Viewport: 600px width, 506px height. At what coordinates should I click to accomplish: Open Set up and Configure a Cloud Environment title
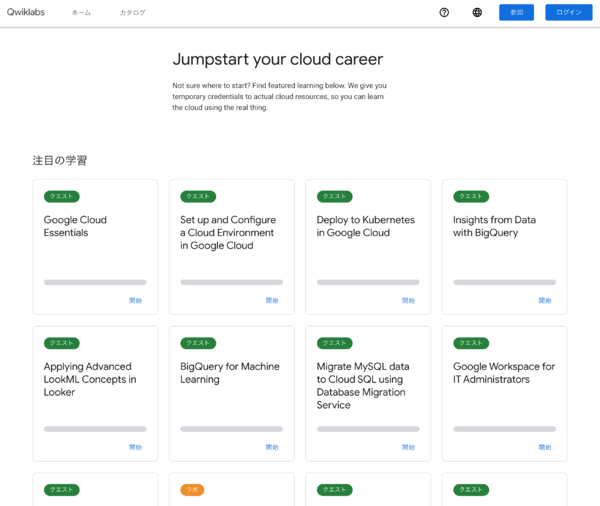click(x=228, y=233)
